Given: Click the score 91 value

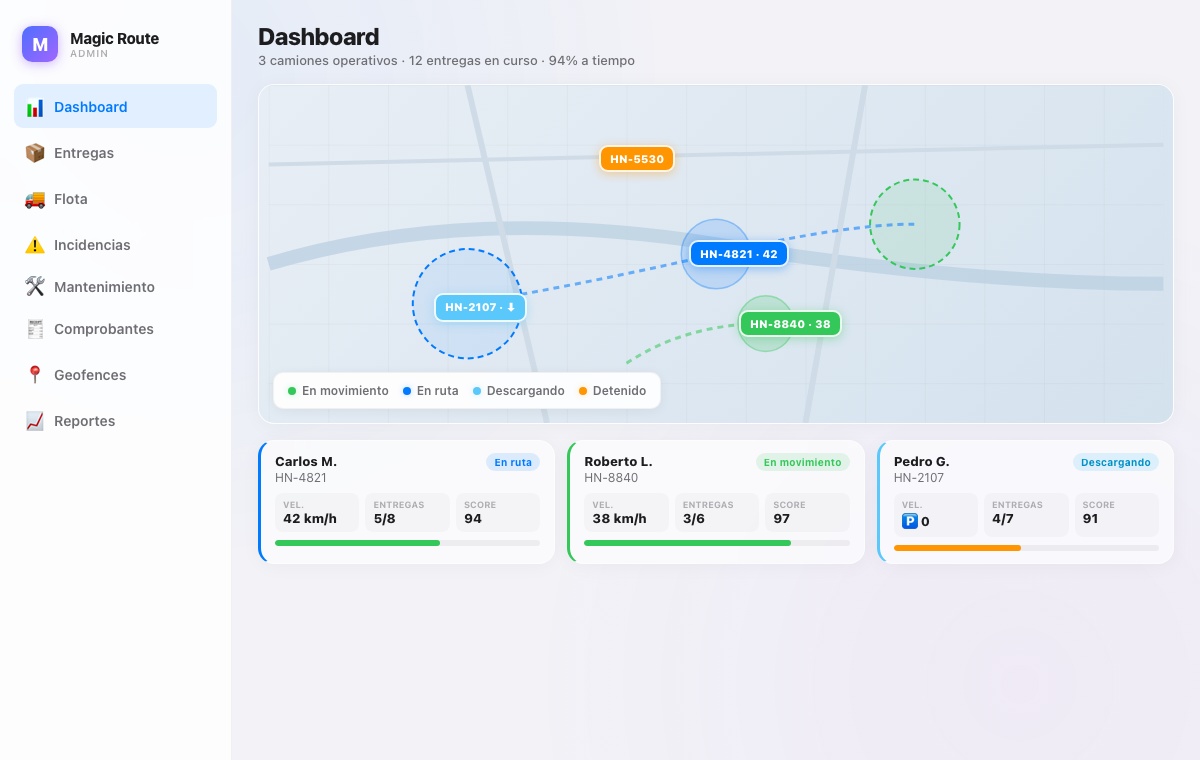Looking at the screenshot, I should 1091,519.
